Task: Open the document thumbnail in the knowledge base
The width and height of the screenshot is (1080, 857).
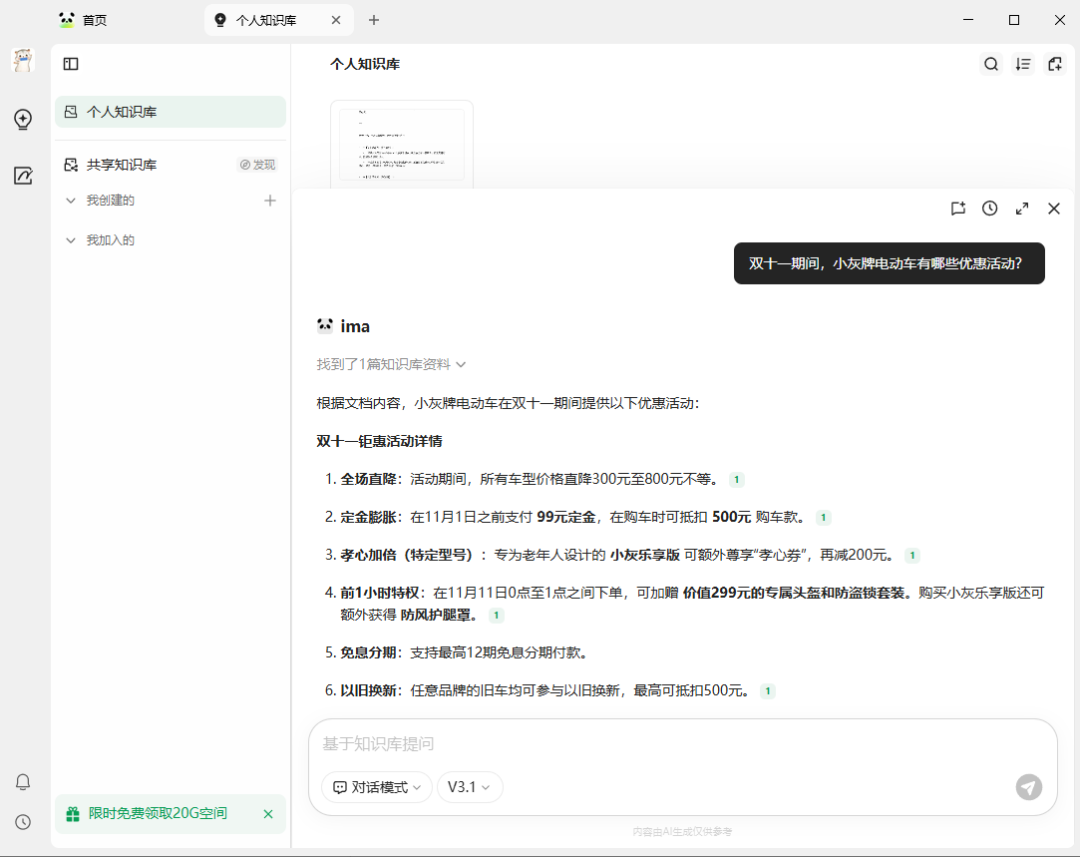Action: pos(402,143)
